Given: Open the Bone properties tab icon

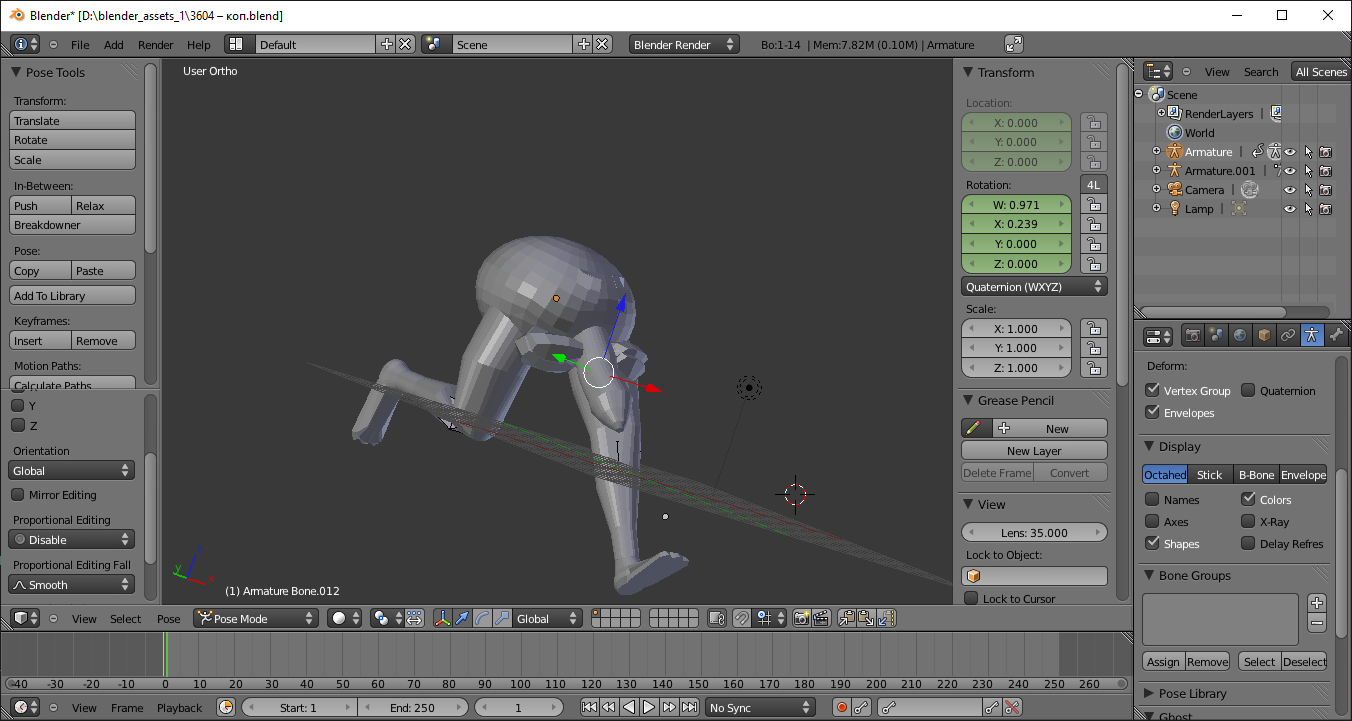Looking at the screenshot, I should point(1336,336).
